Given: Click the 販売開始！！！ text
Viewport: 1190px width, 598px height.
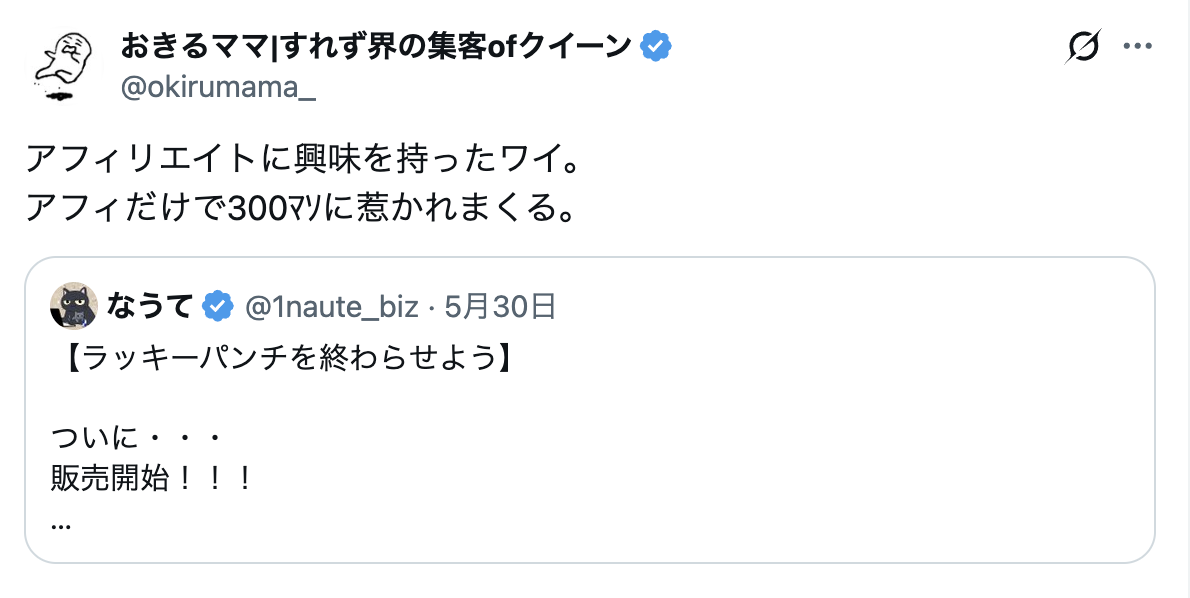Looking at the screenshot, I should pyautogui.click(x=150, y=479).
